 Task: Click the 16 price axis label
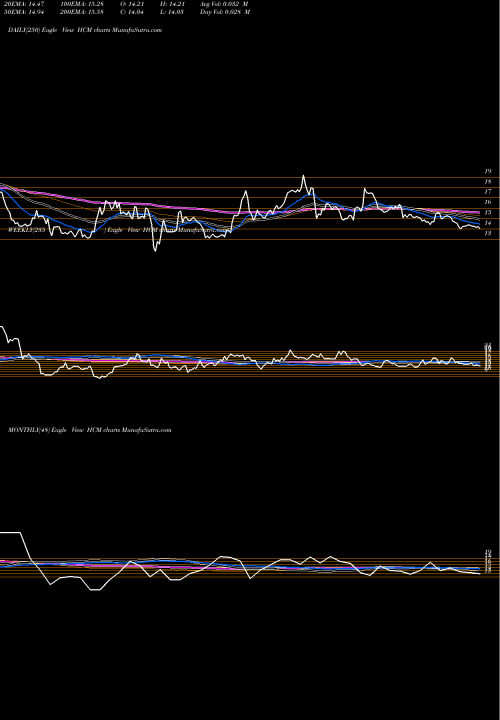coord(488,202)
